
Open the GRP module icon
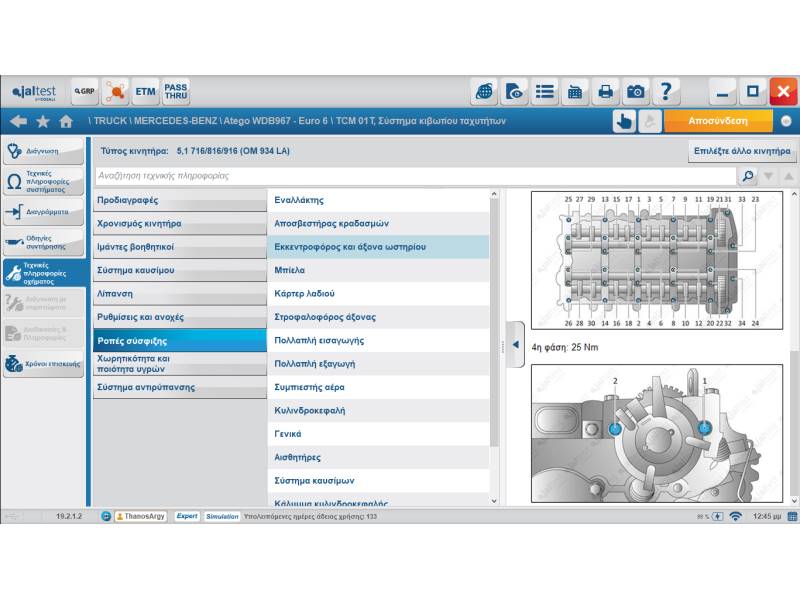(85, 92)
